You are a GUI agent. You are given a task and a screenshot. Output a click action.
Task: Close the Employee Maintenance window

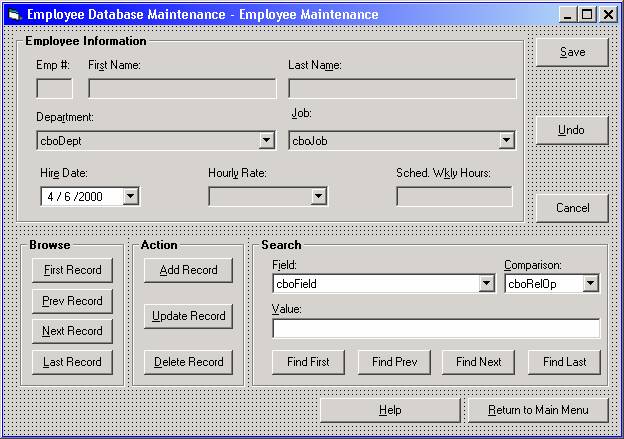(x=608, y=15)
